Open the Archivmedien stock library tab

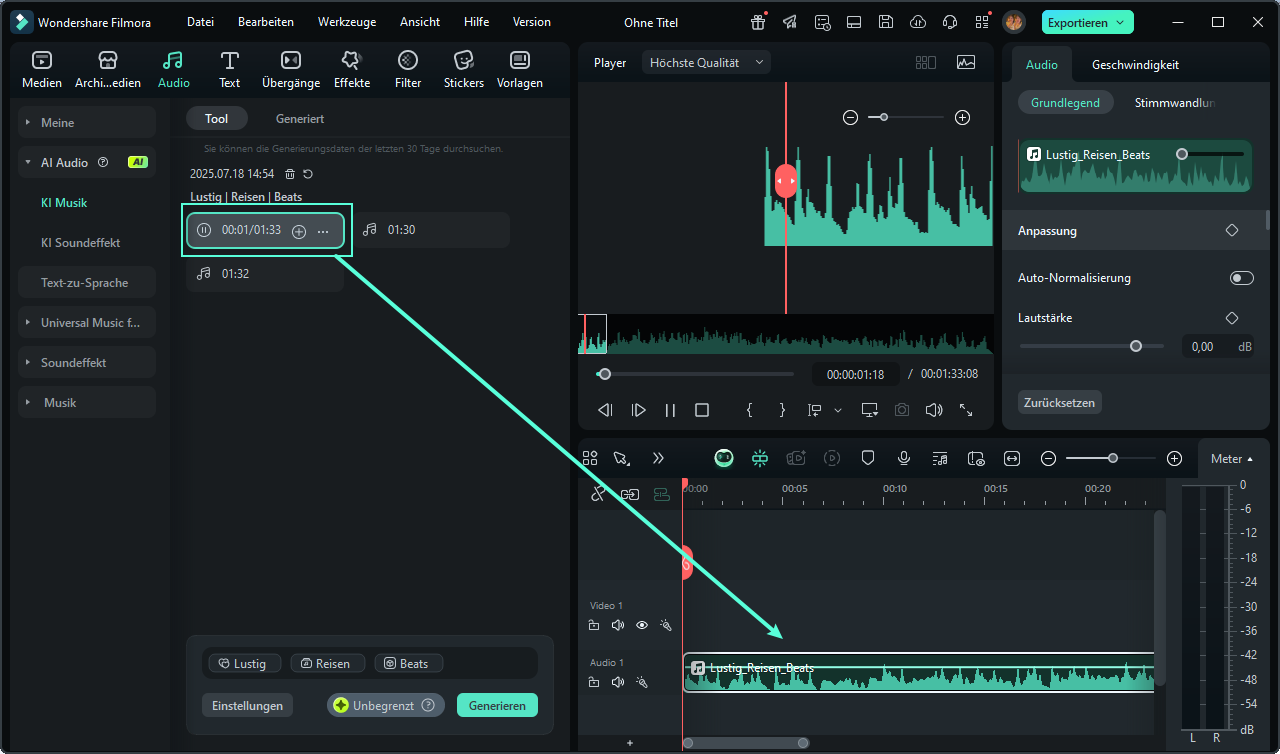click(x=108, y=70)
